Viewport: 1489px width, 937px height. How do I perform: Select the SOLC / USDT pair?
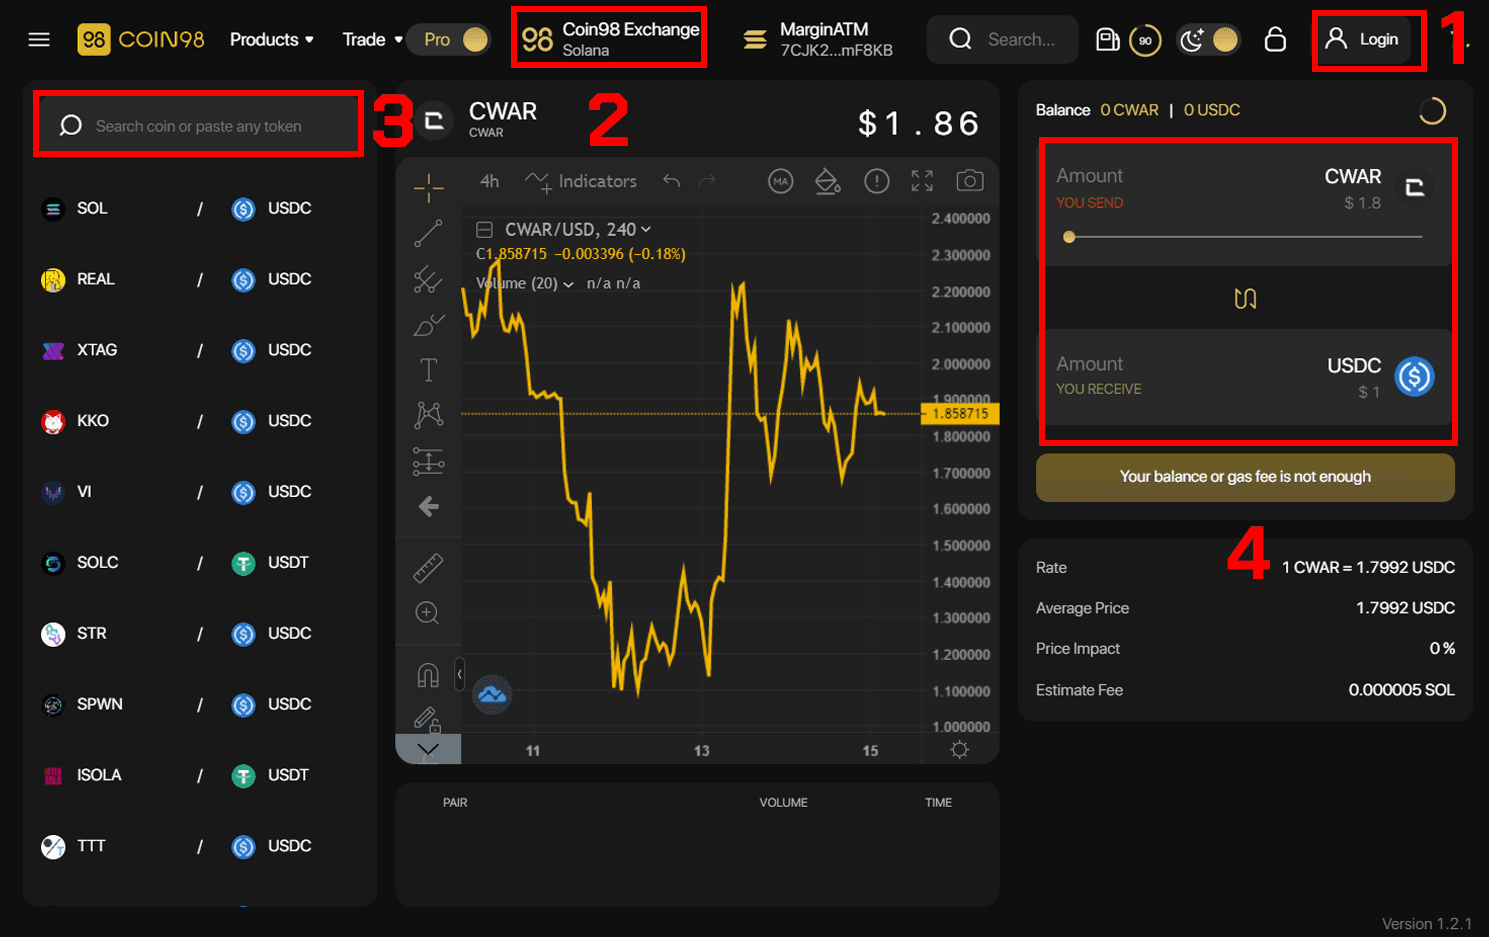(x=199, y=563)
